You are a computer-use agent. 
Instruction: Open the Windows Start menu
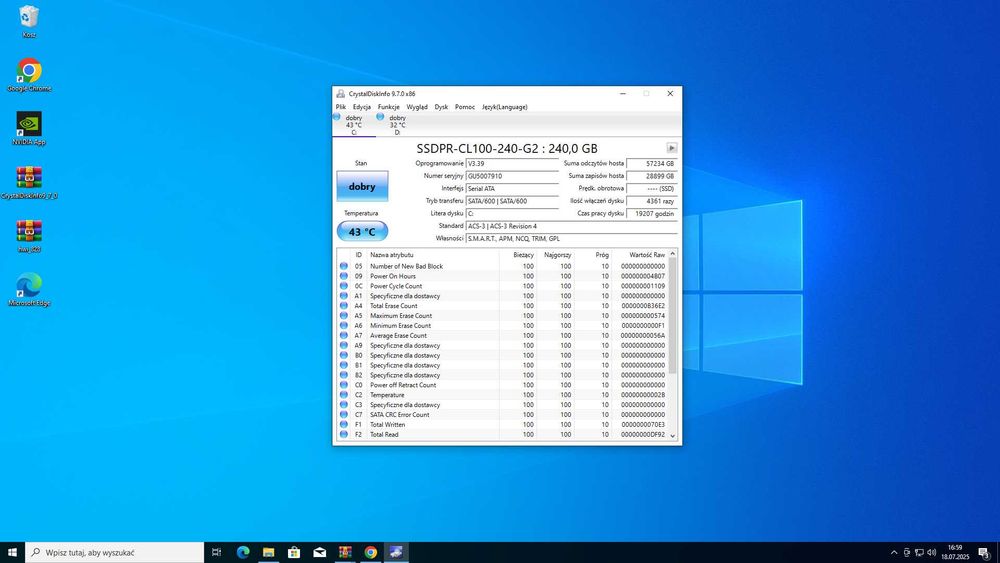(x=13, y=552)
